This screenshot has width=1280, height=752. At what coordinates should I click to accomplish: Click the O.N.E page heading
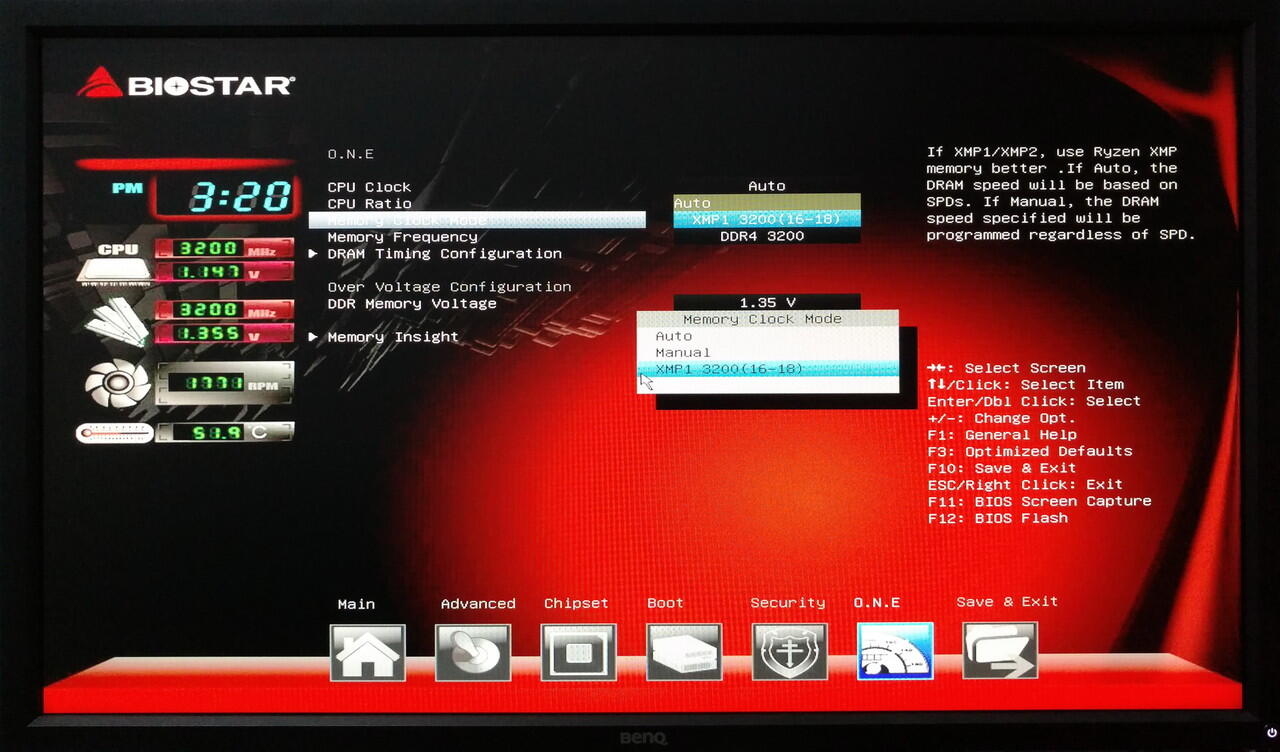[350, 154]
